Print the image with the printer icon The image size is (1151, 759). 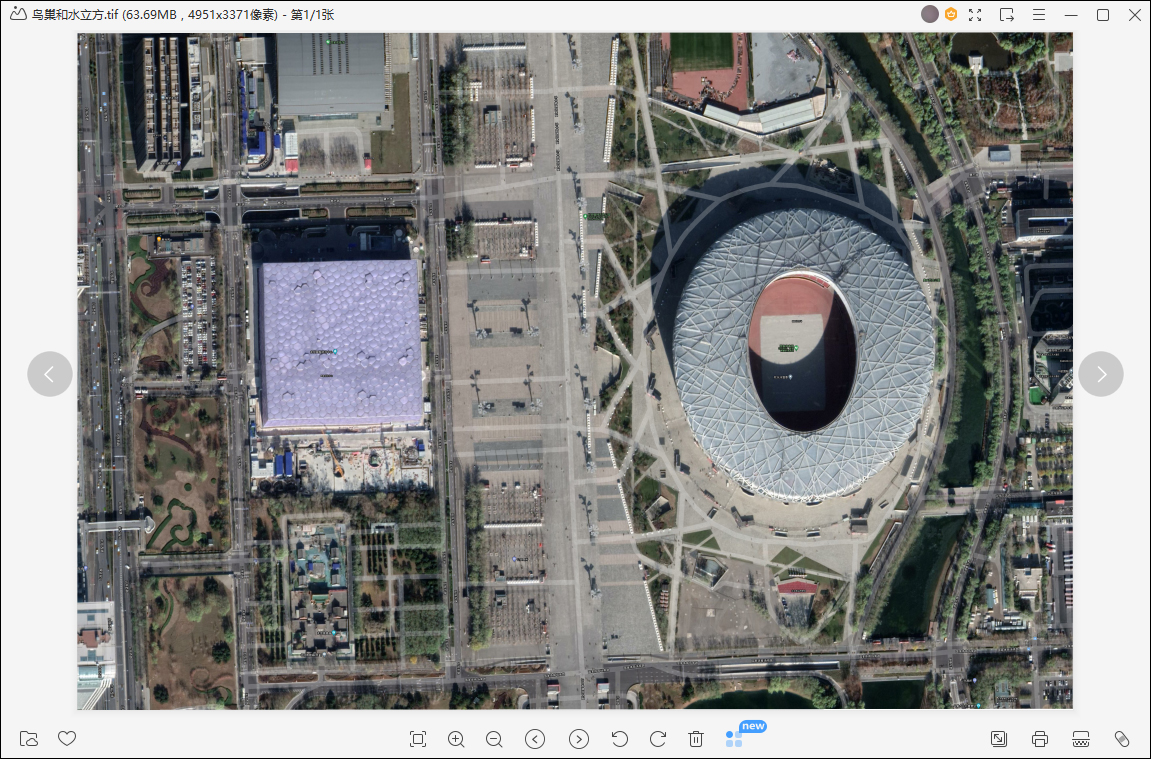1039,739
